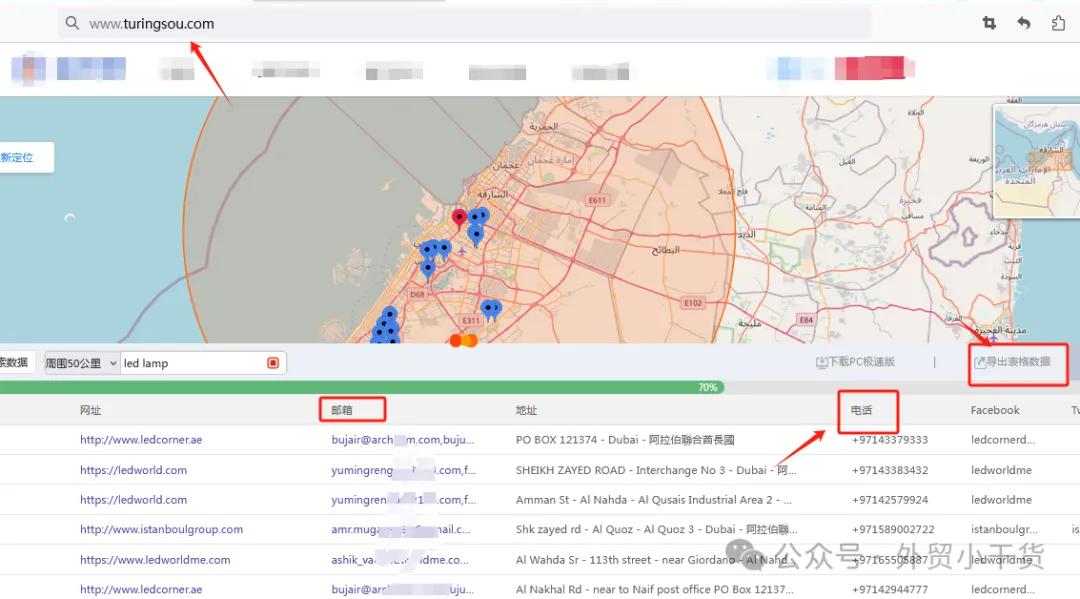The image size is (1080, 599).
Task: Click the red map pin marker
Action: click(x=459, y=218)
